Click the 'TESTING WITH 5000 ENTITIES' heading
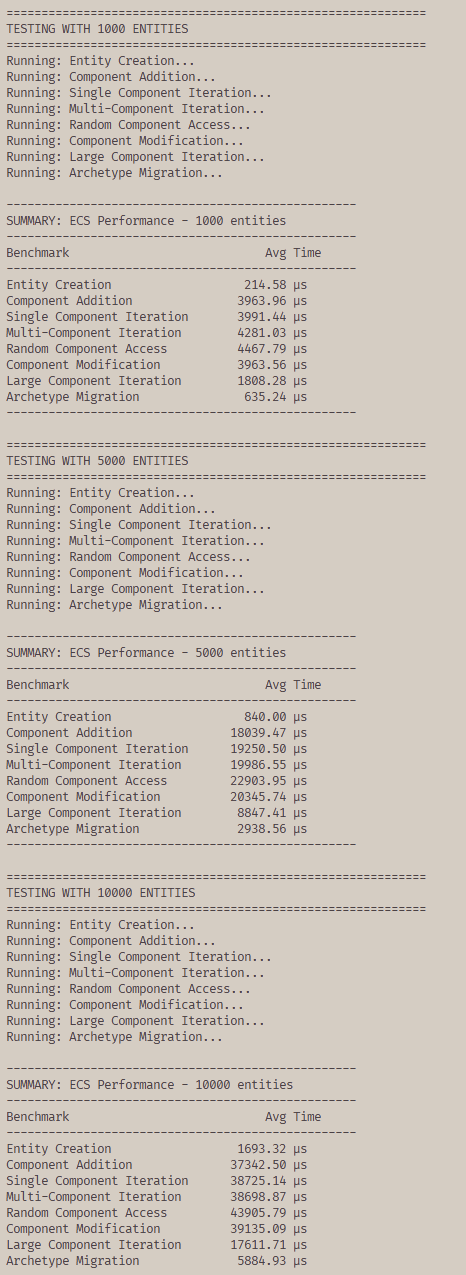Screen dimensions: 466x1275 tap(97, 461)
